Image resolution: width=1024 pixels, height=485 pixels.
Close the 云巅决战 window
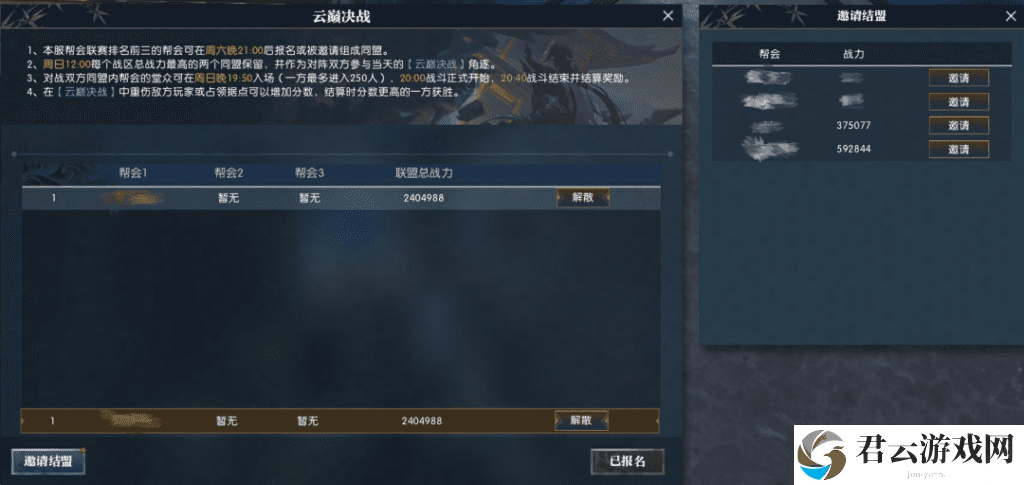[667, 16]
